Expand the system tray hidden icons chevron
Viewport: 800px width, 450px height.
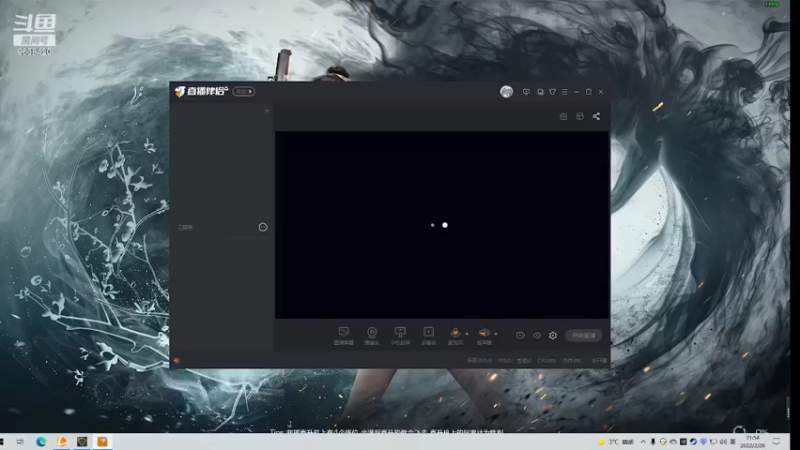[x=643, y=442]
